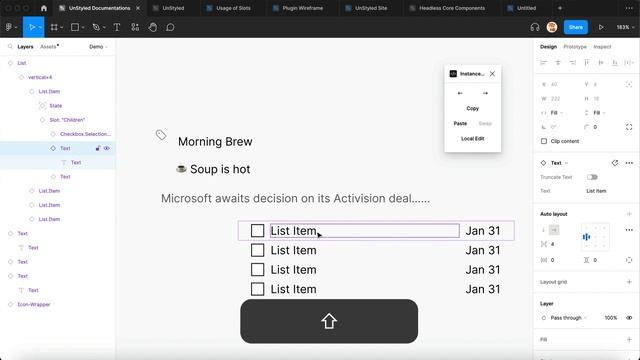
Task: Open the Headless Core Components tab
Action: pyautogui.click(x=452, y=8)
